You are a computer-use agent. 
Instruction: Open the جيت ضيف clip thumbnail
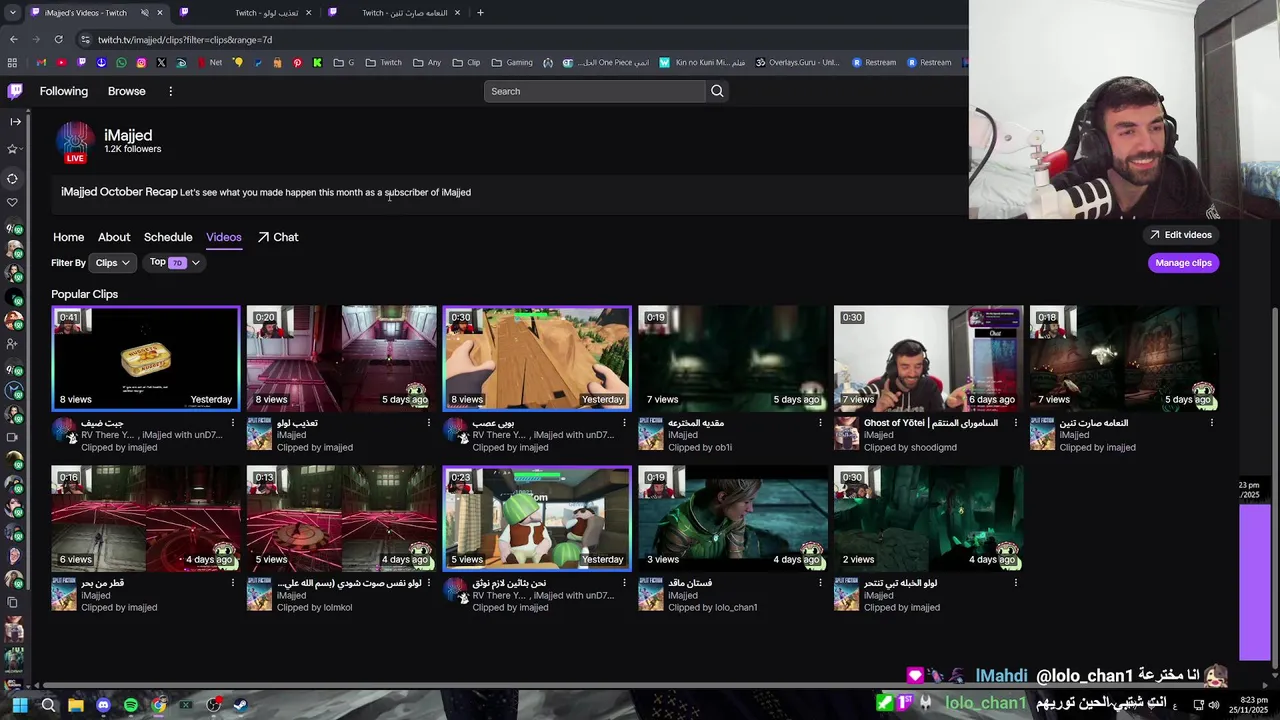(x=146, y=358)
